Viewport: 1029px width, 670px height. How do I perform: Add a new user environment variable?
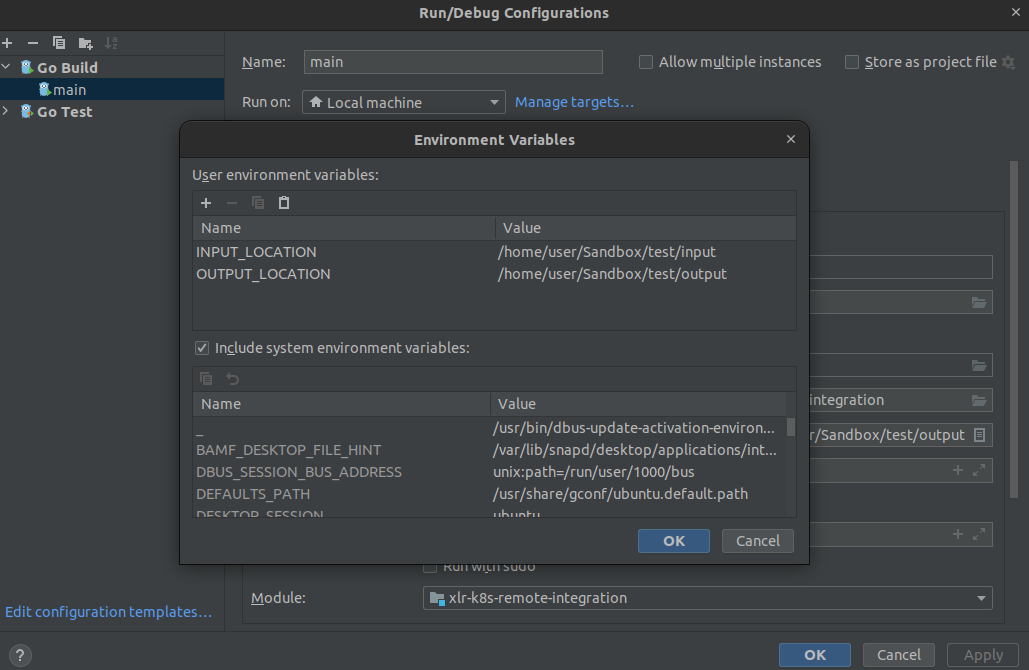point(206,203)
